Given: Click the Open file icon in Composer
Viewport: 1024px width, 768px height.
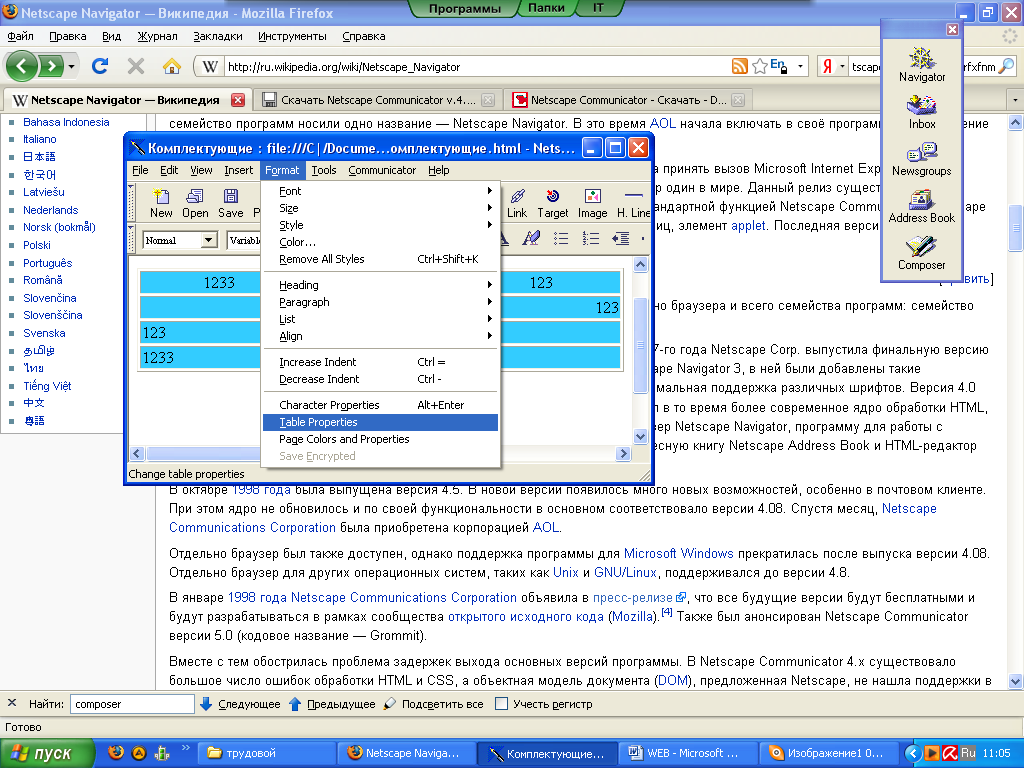Looking at the screenshot, I should click(x=195, y=203).
